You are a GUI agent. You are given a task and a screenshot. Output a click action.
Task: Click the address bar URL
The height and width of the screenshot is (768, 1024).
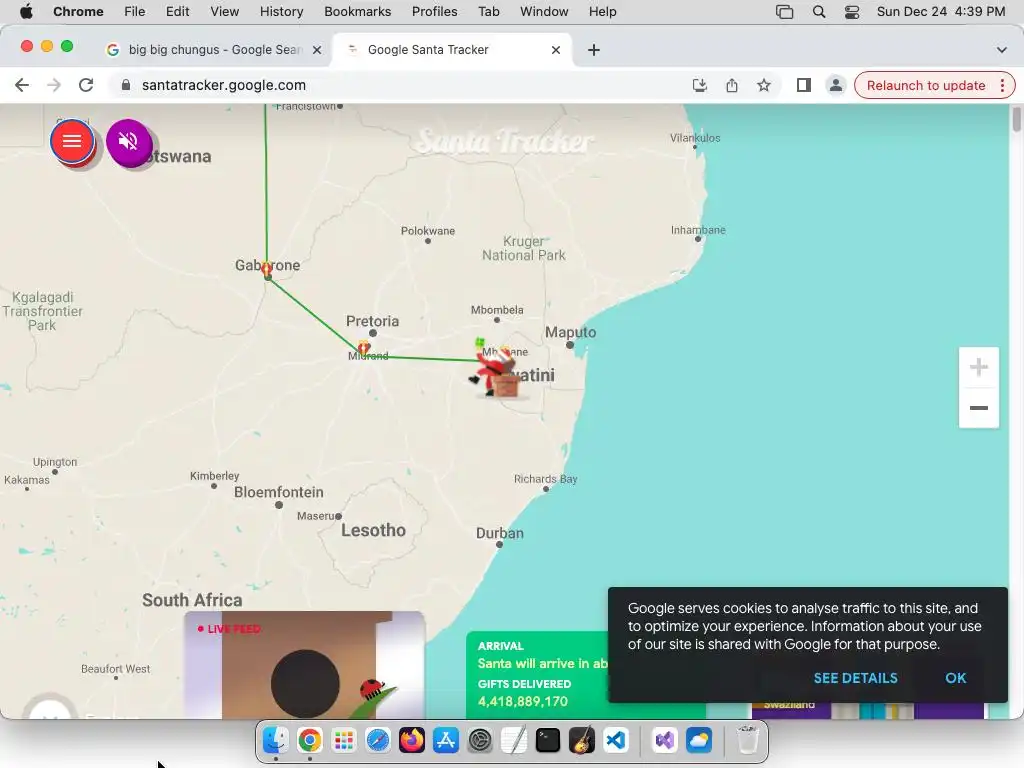click(224, 85)
